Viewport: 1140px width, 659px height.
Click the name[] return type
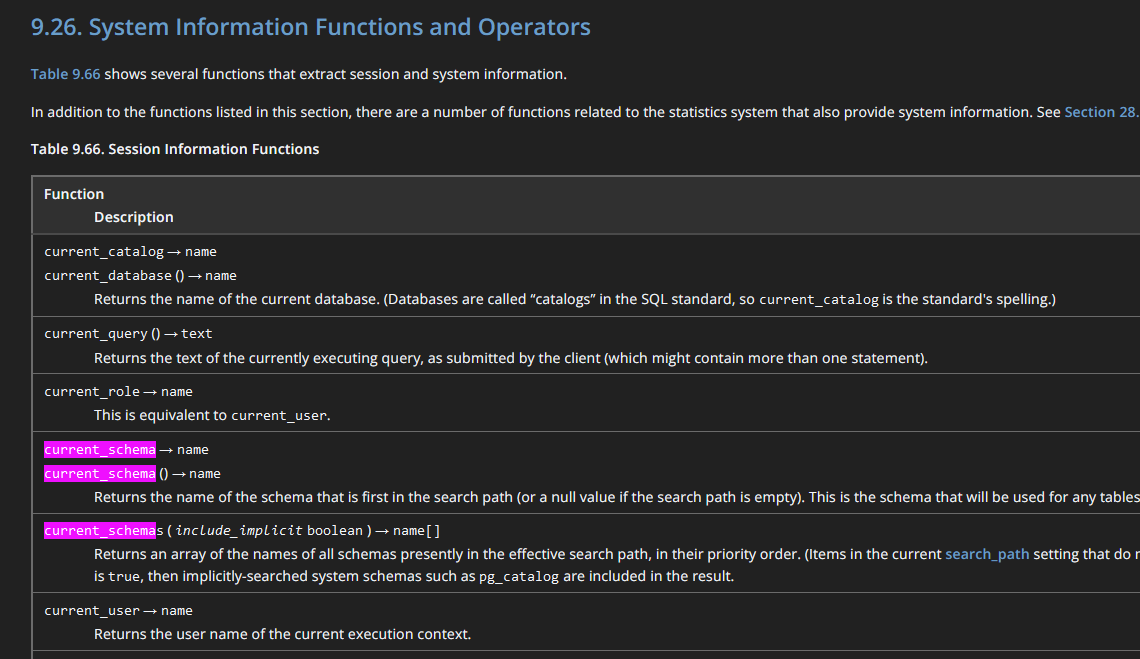[x=417, y=530]
